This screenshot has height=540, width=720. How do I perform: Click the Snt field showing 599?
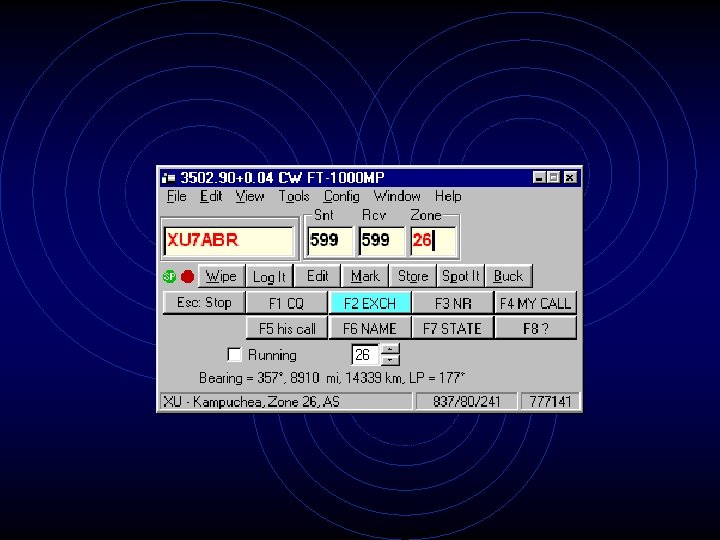click(x=331, y=240)
